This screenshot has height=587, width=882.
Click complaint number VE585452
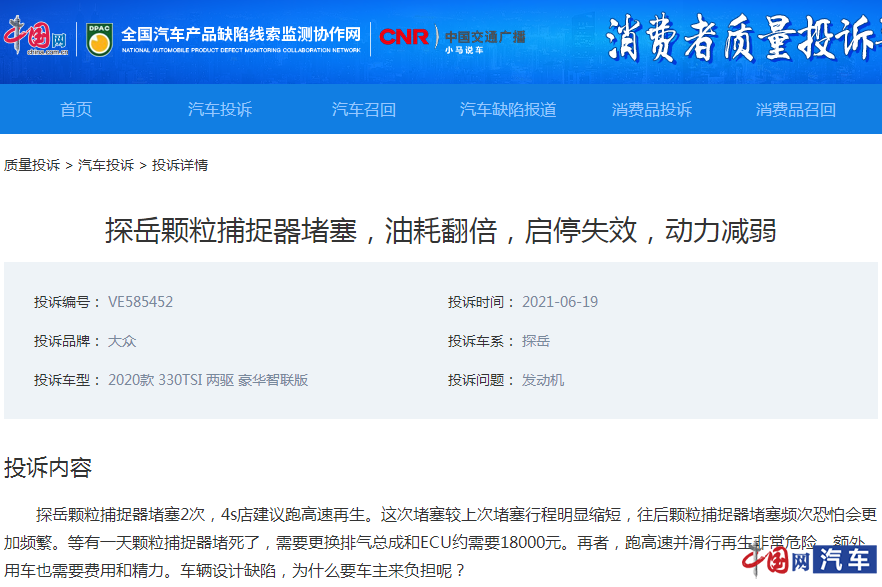[140, 302]
